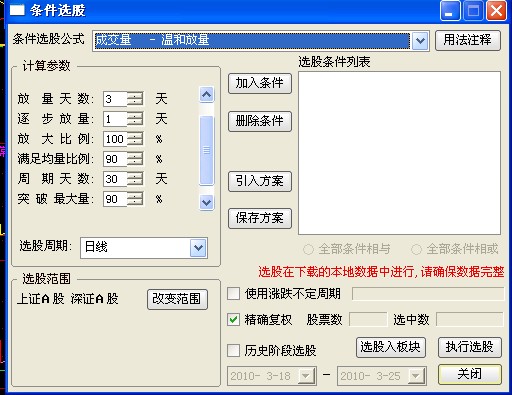Click the 放量天数 input field
This screenshot has width=512, height=395.
115,99
